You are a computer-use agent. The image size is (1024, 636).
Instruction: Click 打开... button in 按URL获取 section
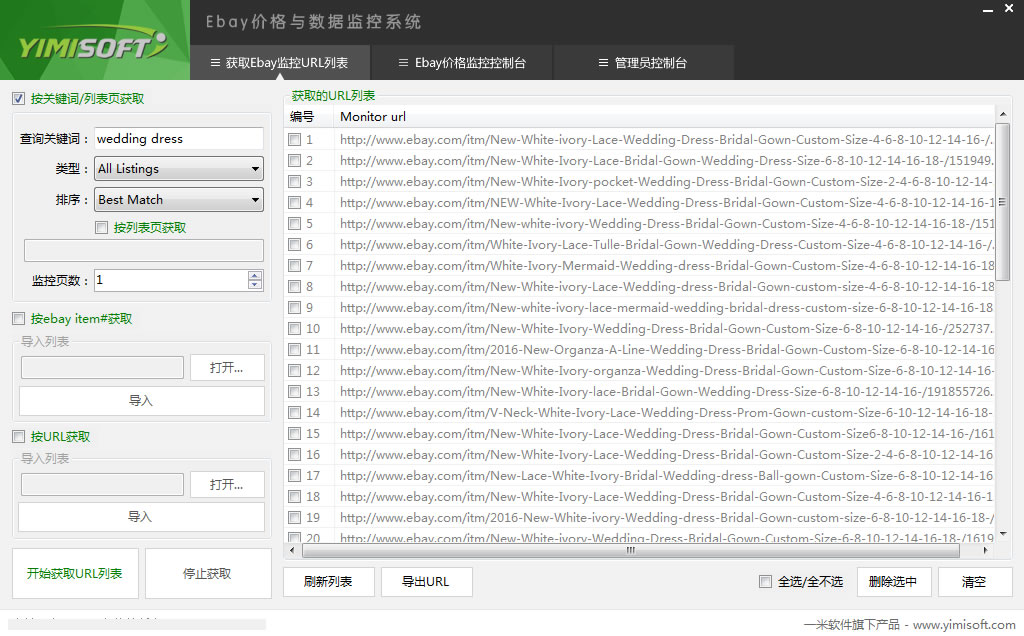(227, 485)
